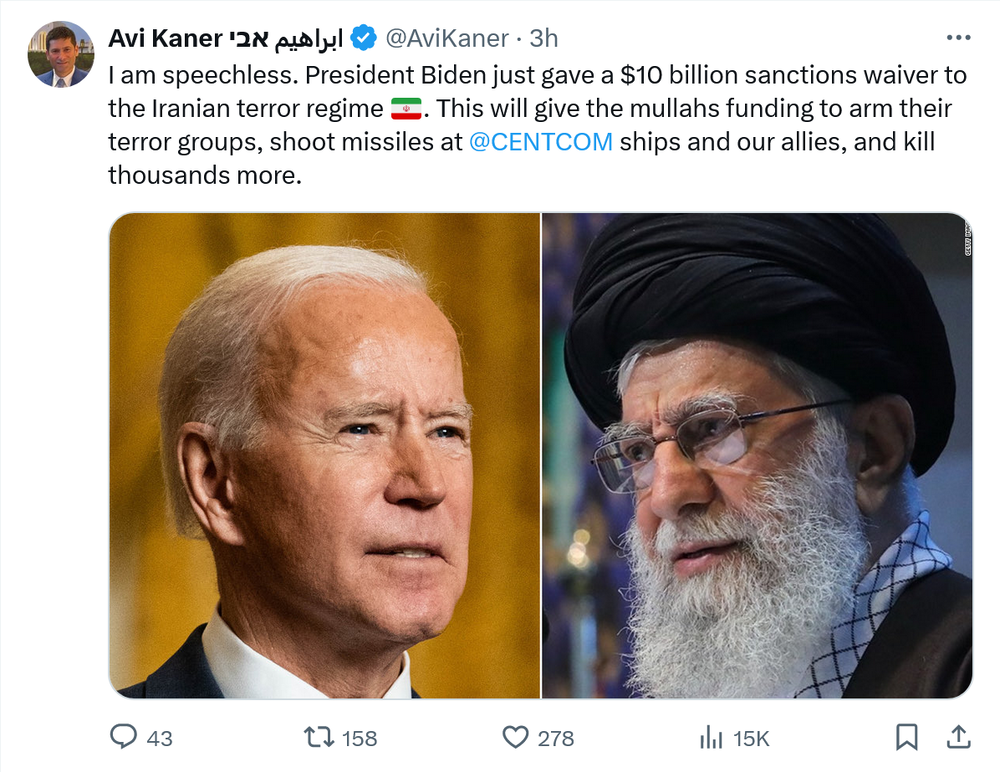Open the view analytics bar chart icon
Image resolution: width=1000 pixels, height=772 pixels.
point(711,738)
